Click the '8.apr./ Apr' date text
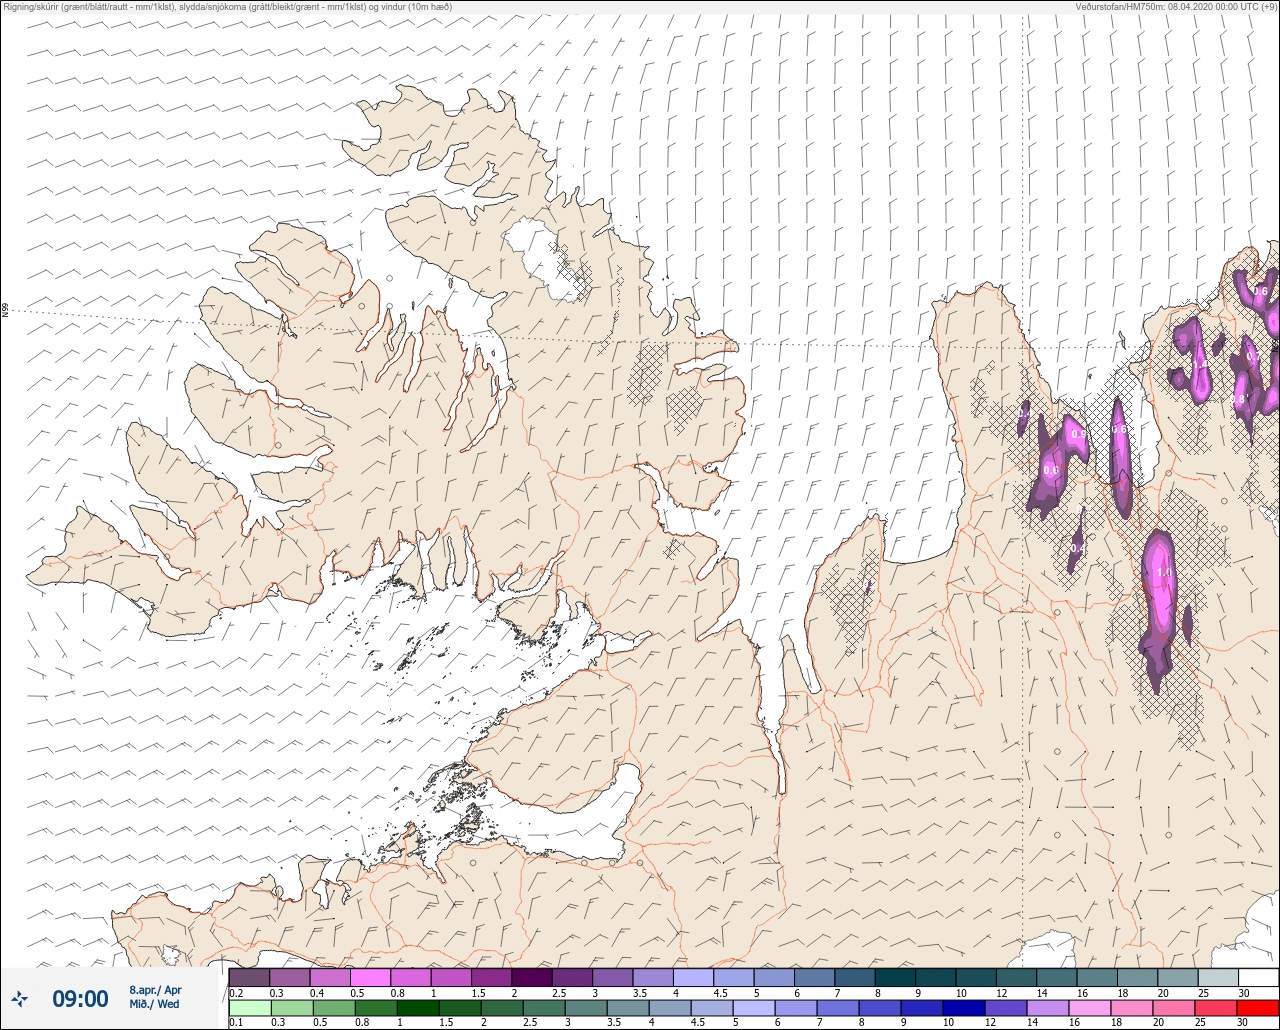1280x1030 pixels. [x=155, y=989]
